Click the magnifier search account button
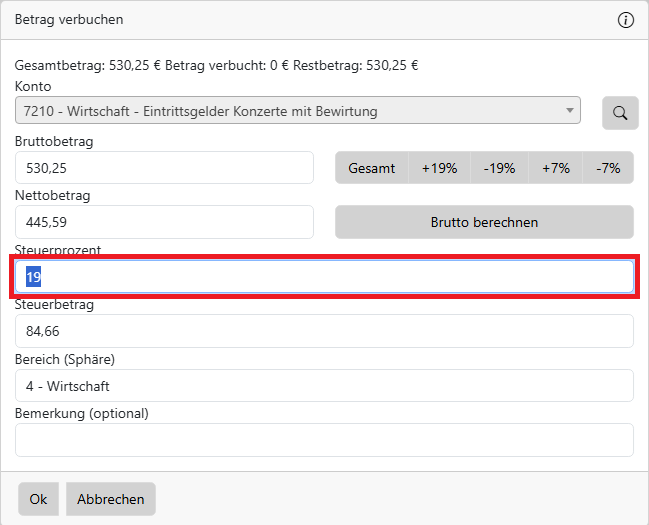This screenshot has height=525, width=649. tap(620, 113)
